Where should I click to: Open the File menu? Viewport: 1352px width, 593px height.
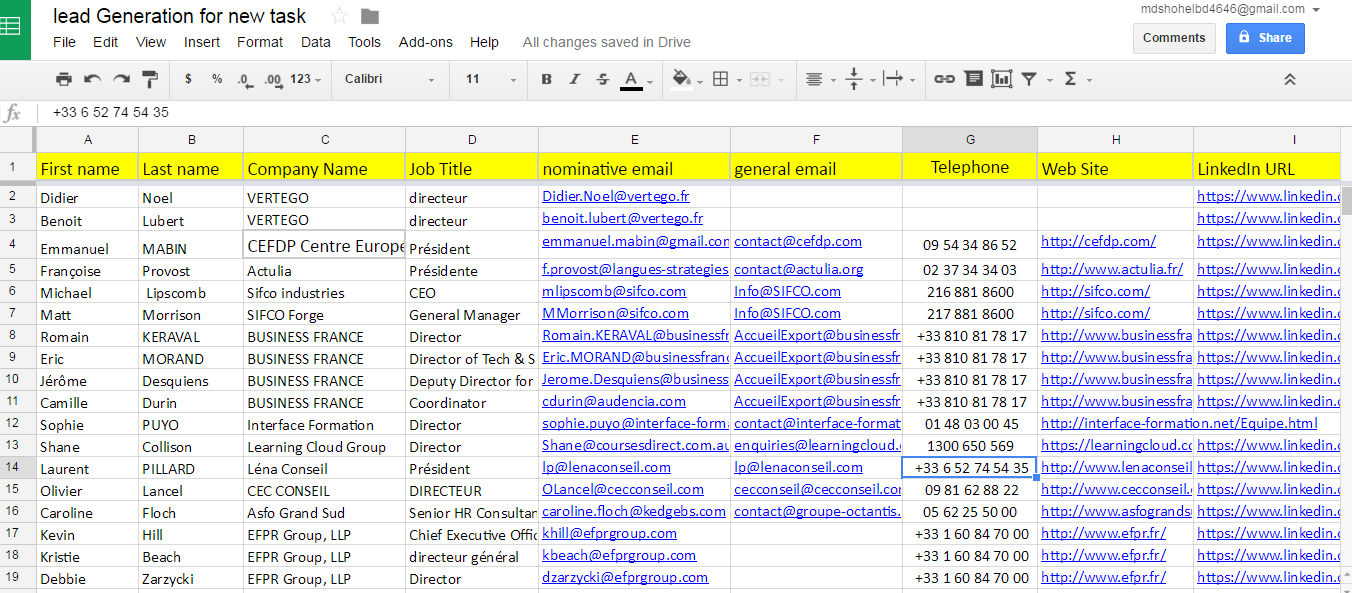tap(64, 42)
